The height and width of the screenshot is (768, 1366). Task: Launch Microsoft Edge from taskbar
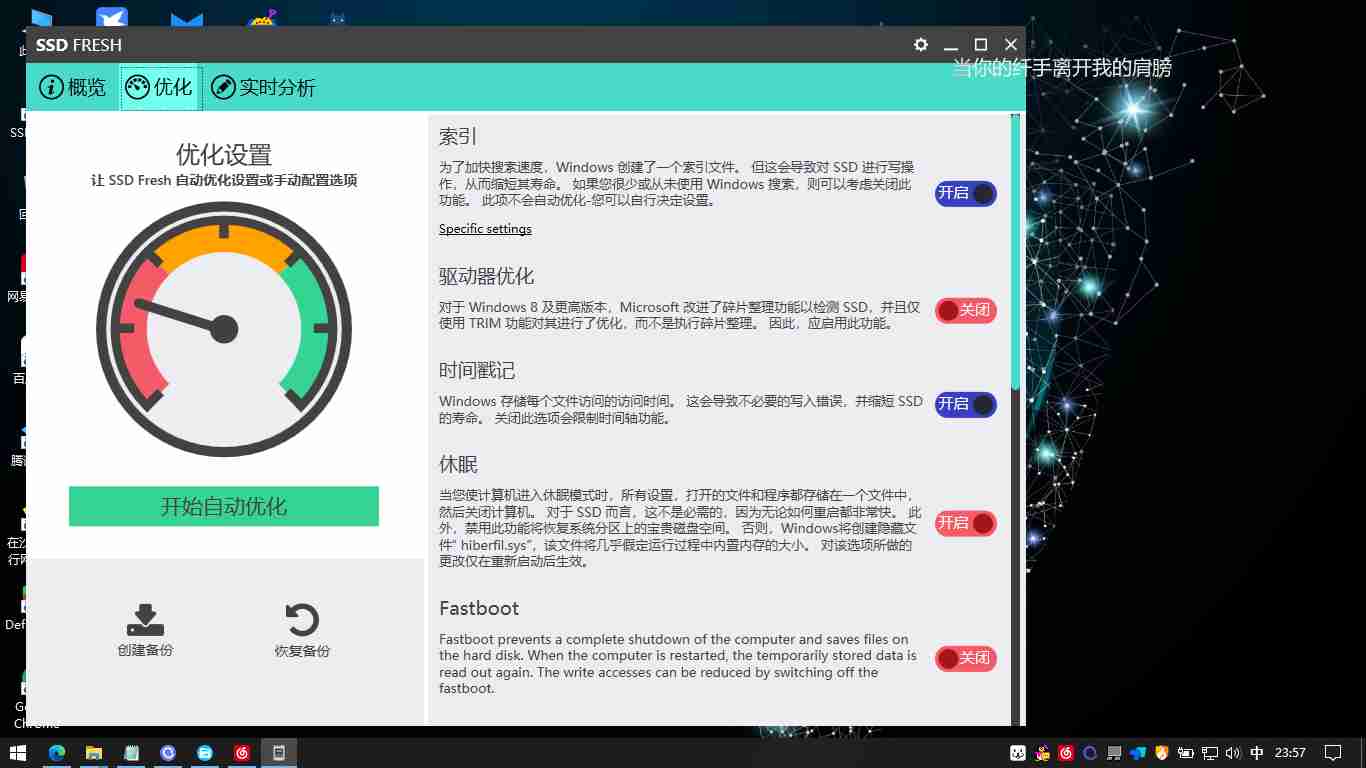(56, 752)
